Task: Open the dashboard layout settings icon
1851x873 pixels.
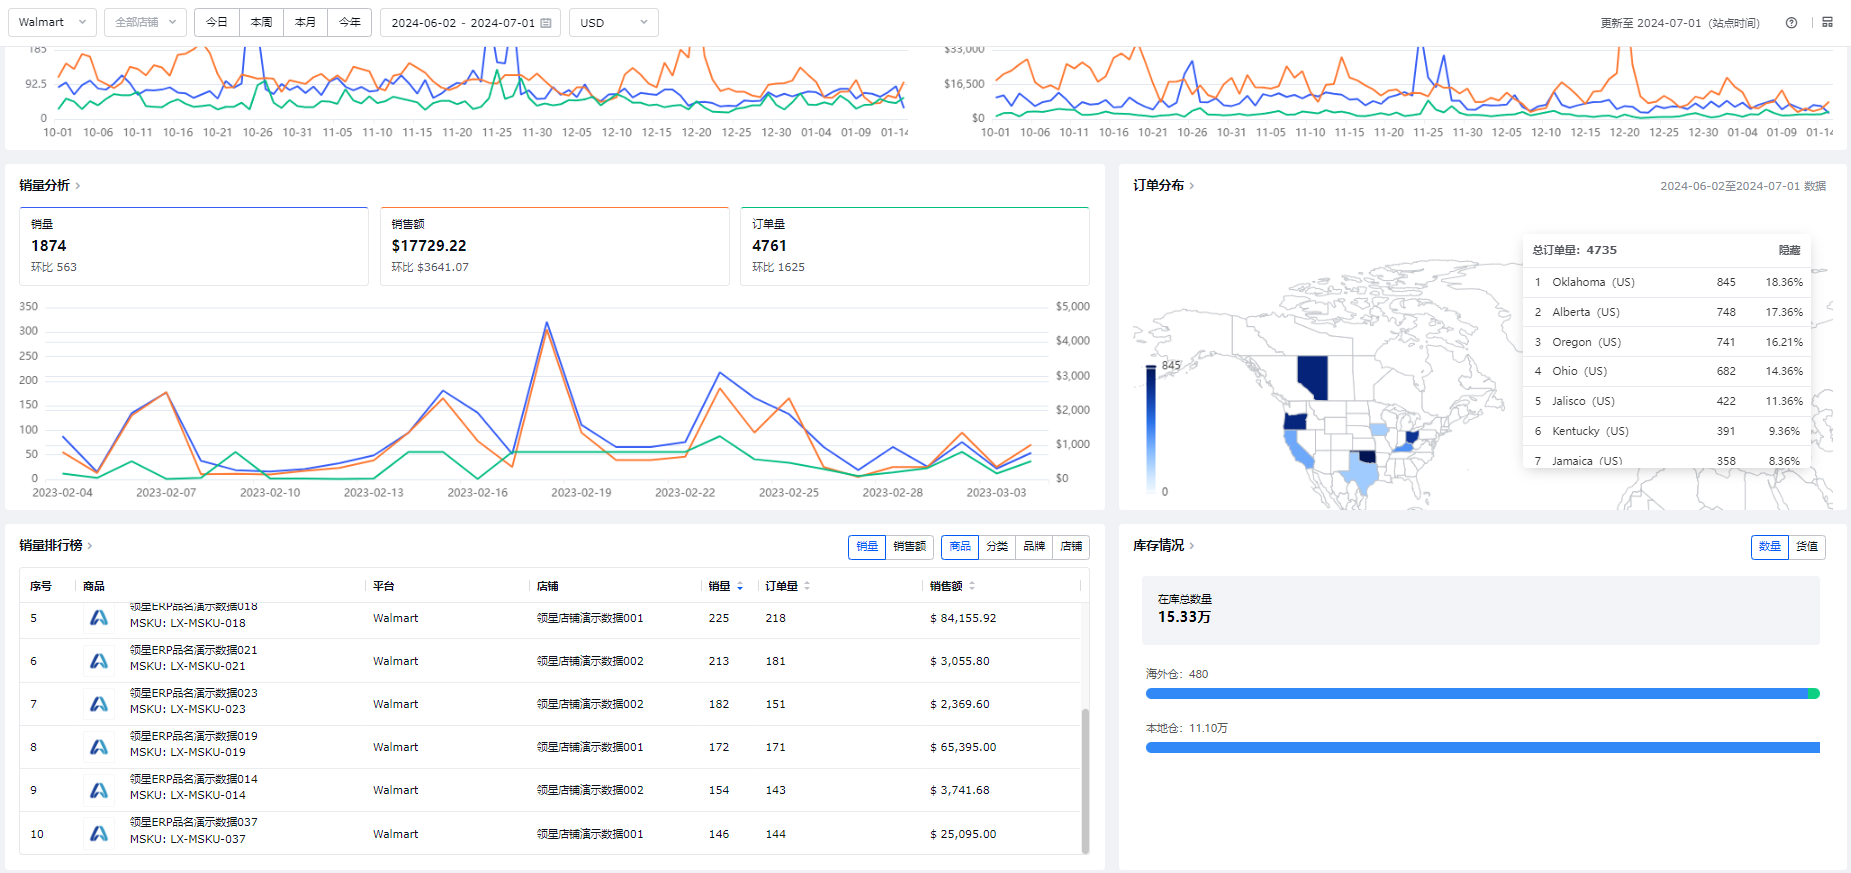Action: pyautogui.click(x=1827, y=22)
